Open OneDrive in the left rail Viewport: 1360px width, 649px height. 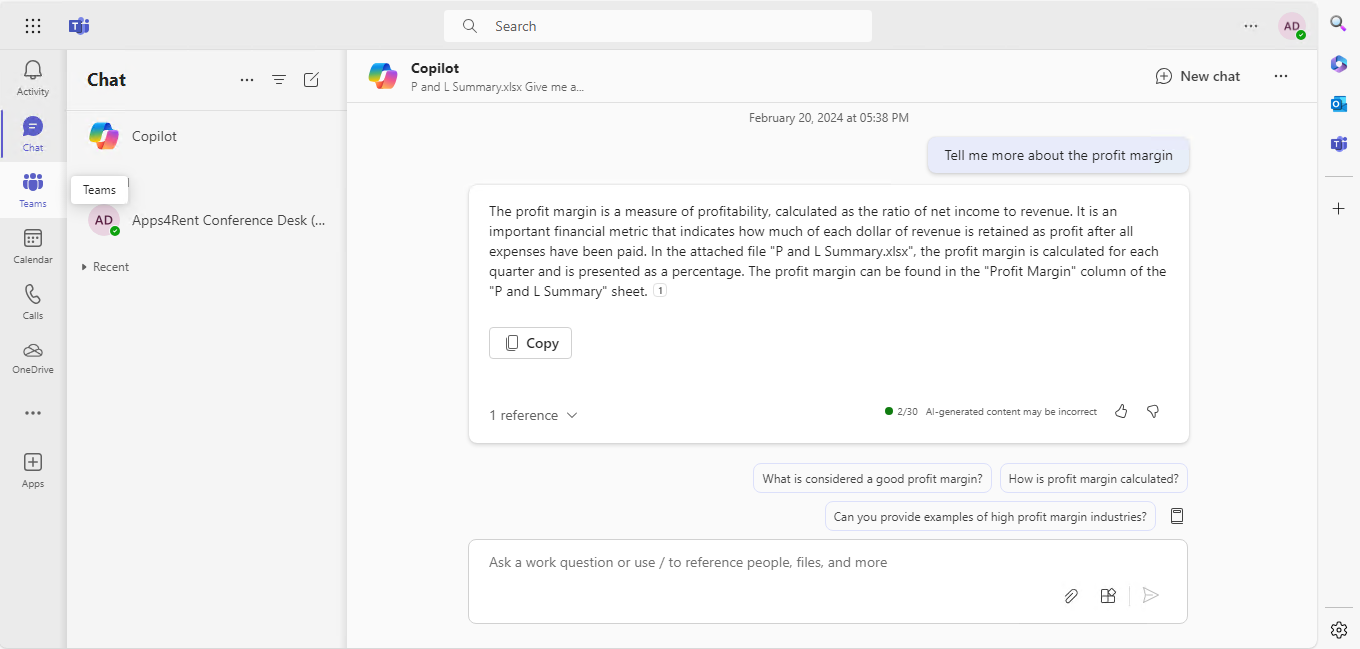point(33,357)
